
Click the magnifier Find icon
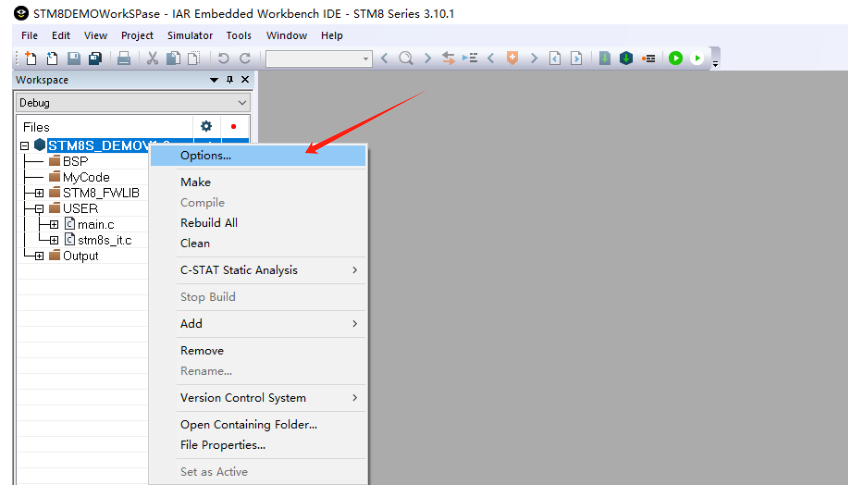point(406,58)
